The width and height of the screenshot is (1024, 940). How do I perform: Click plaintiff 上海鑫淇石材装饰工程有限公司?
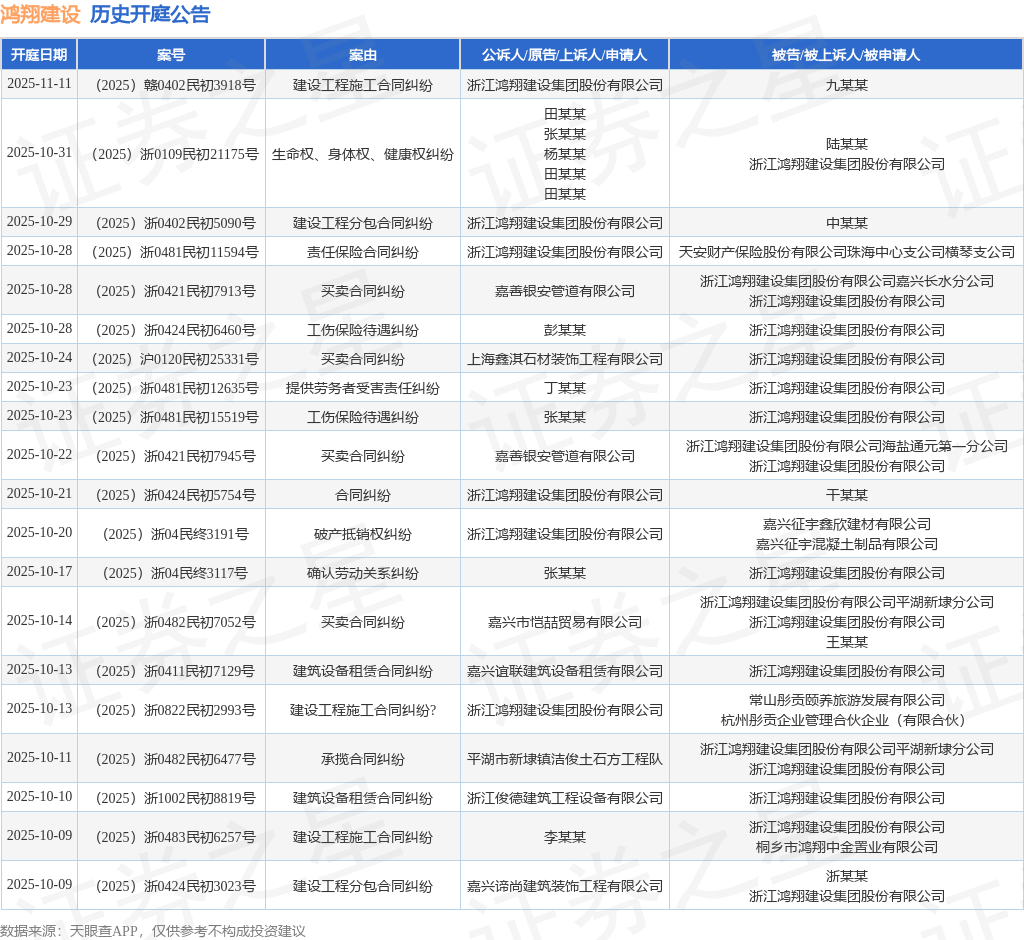pyautogui.click(x=565, y=359)
